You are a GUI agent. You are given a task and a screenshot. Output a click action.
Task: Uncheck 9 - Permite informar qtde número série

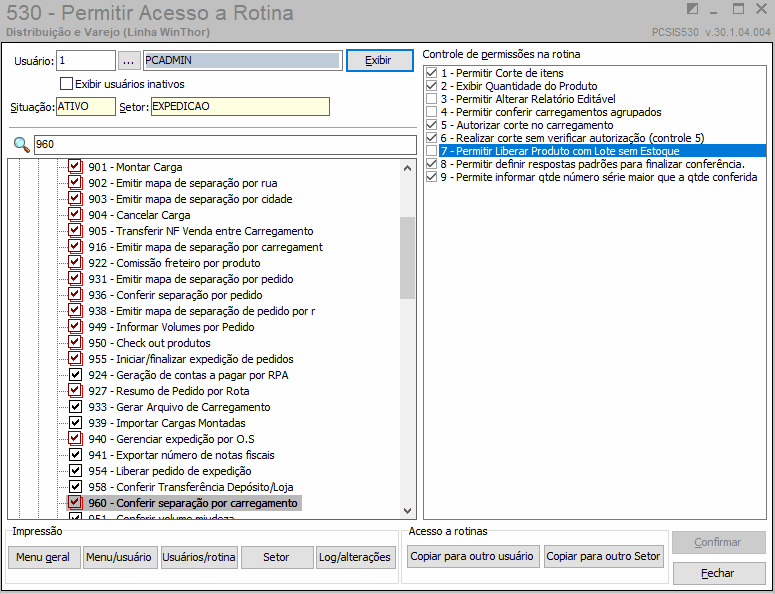point(431,177)
